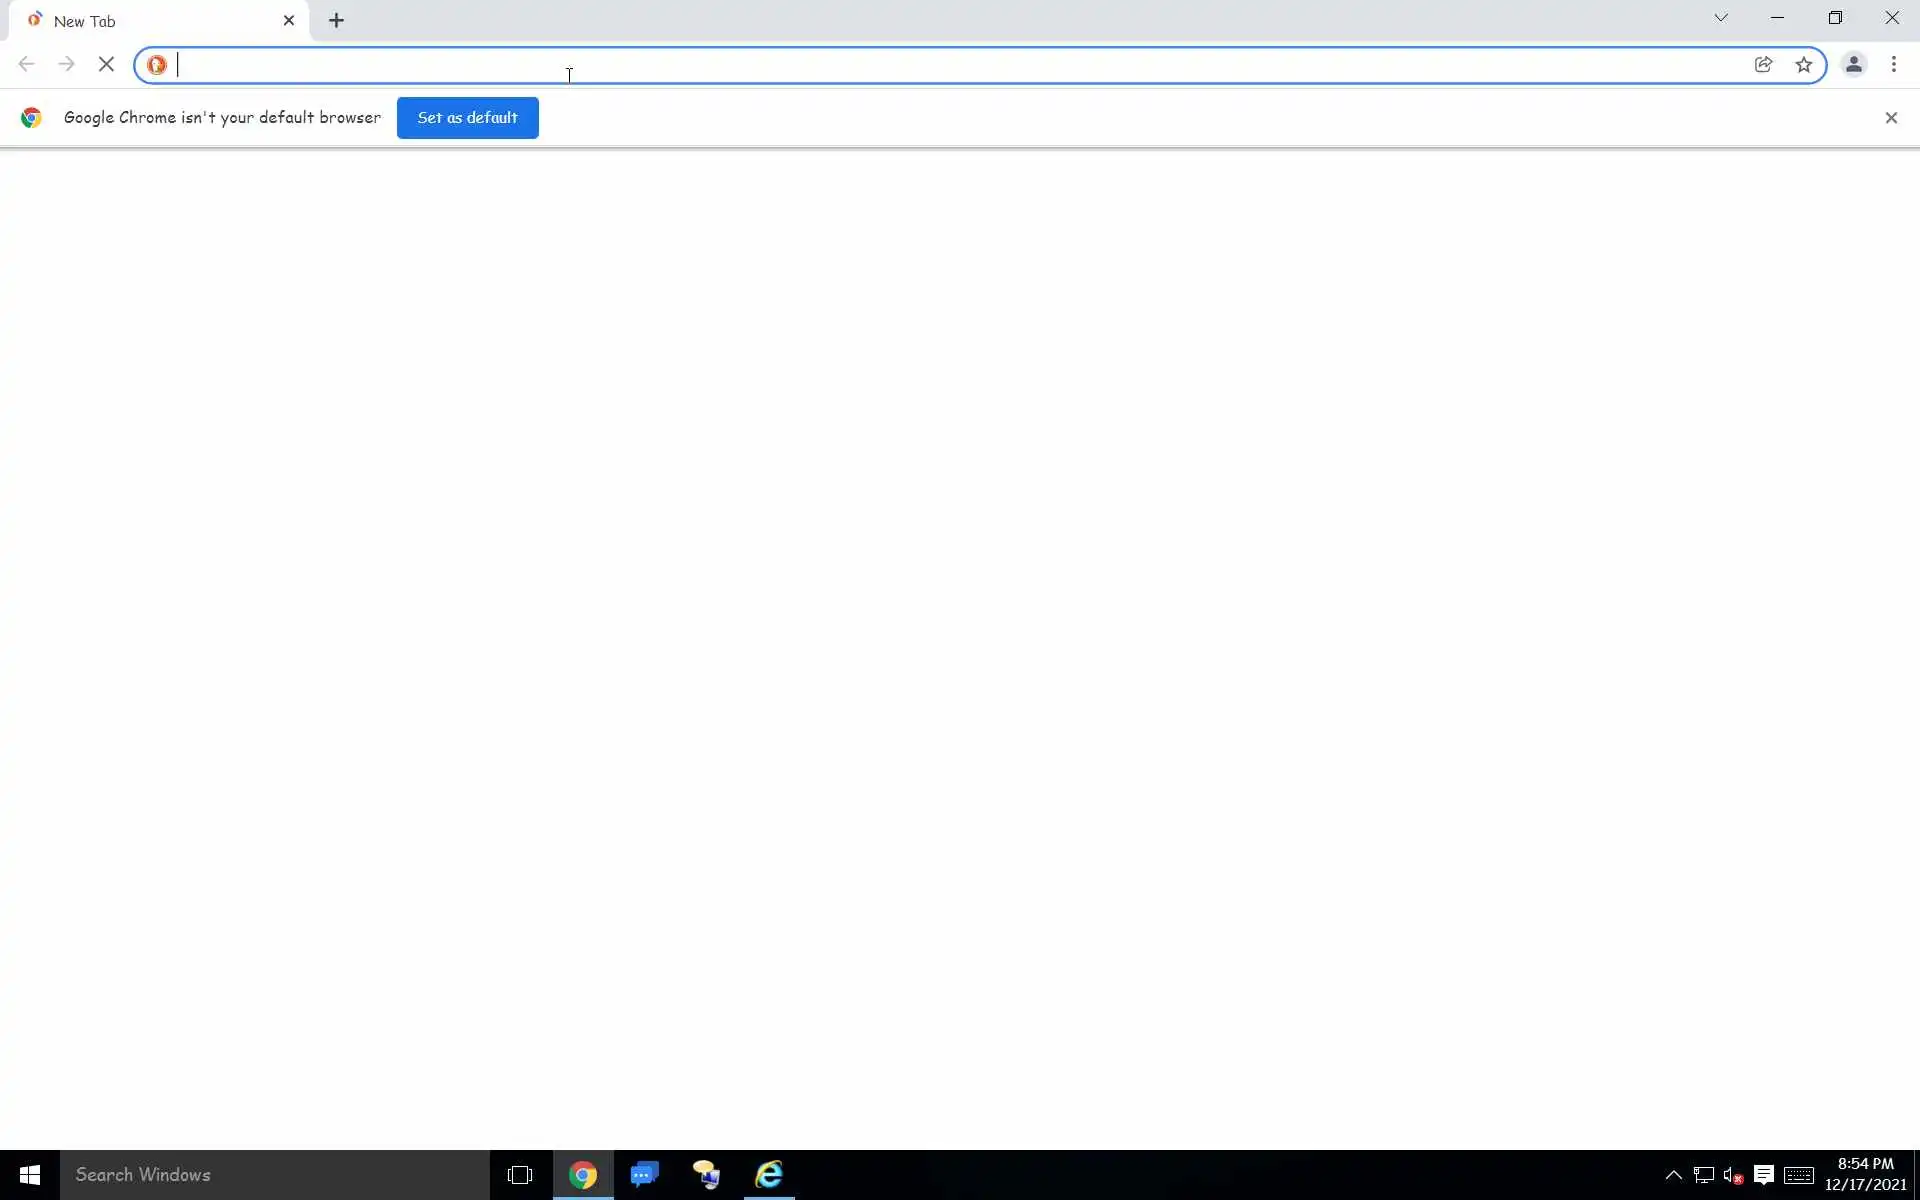Close the New Tab tab
Viewport: 1920px width, 1200px height.
point(289,21)
